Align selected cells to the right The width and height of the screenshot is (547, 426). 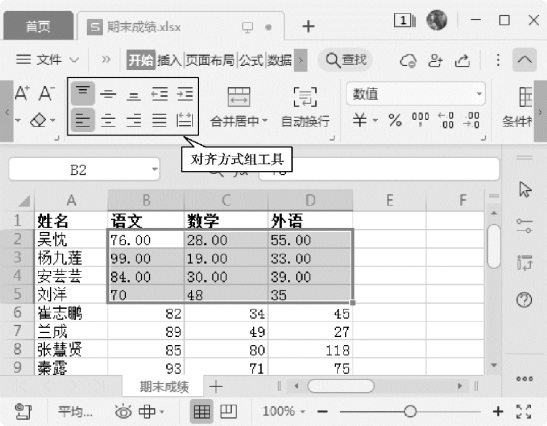click(134, 121)
